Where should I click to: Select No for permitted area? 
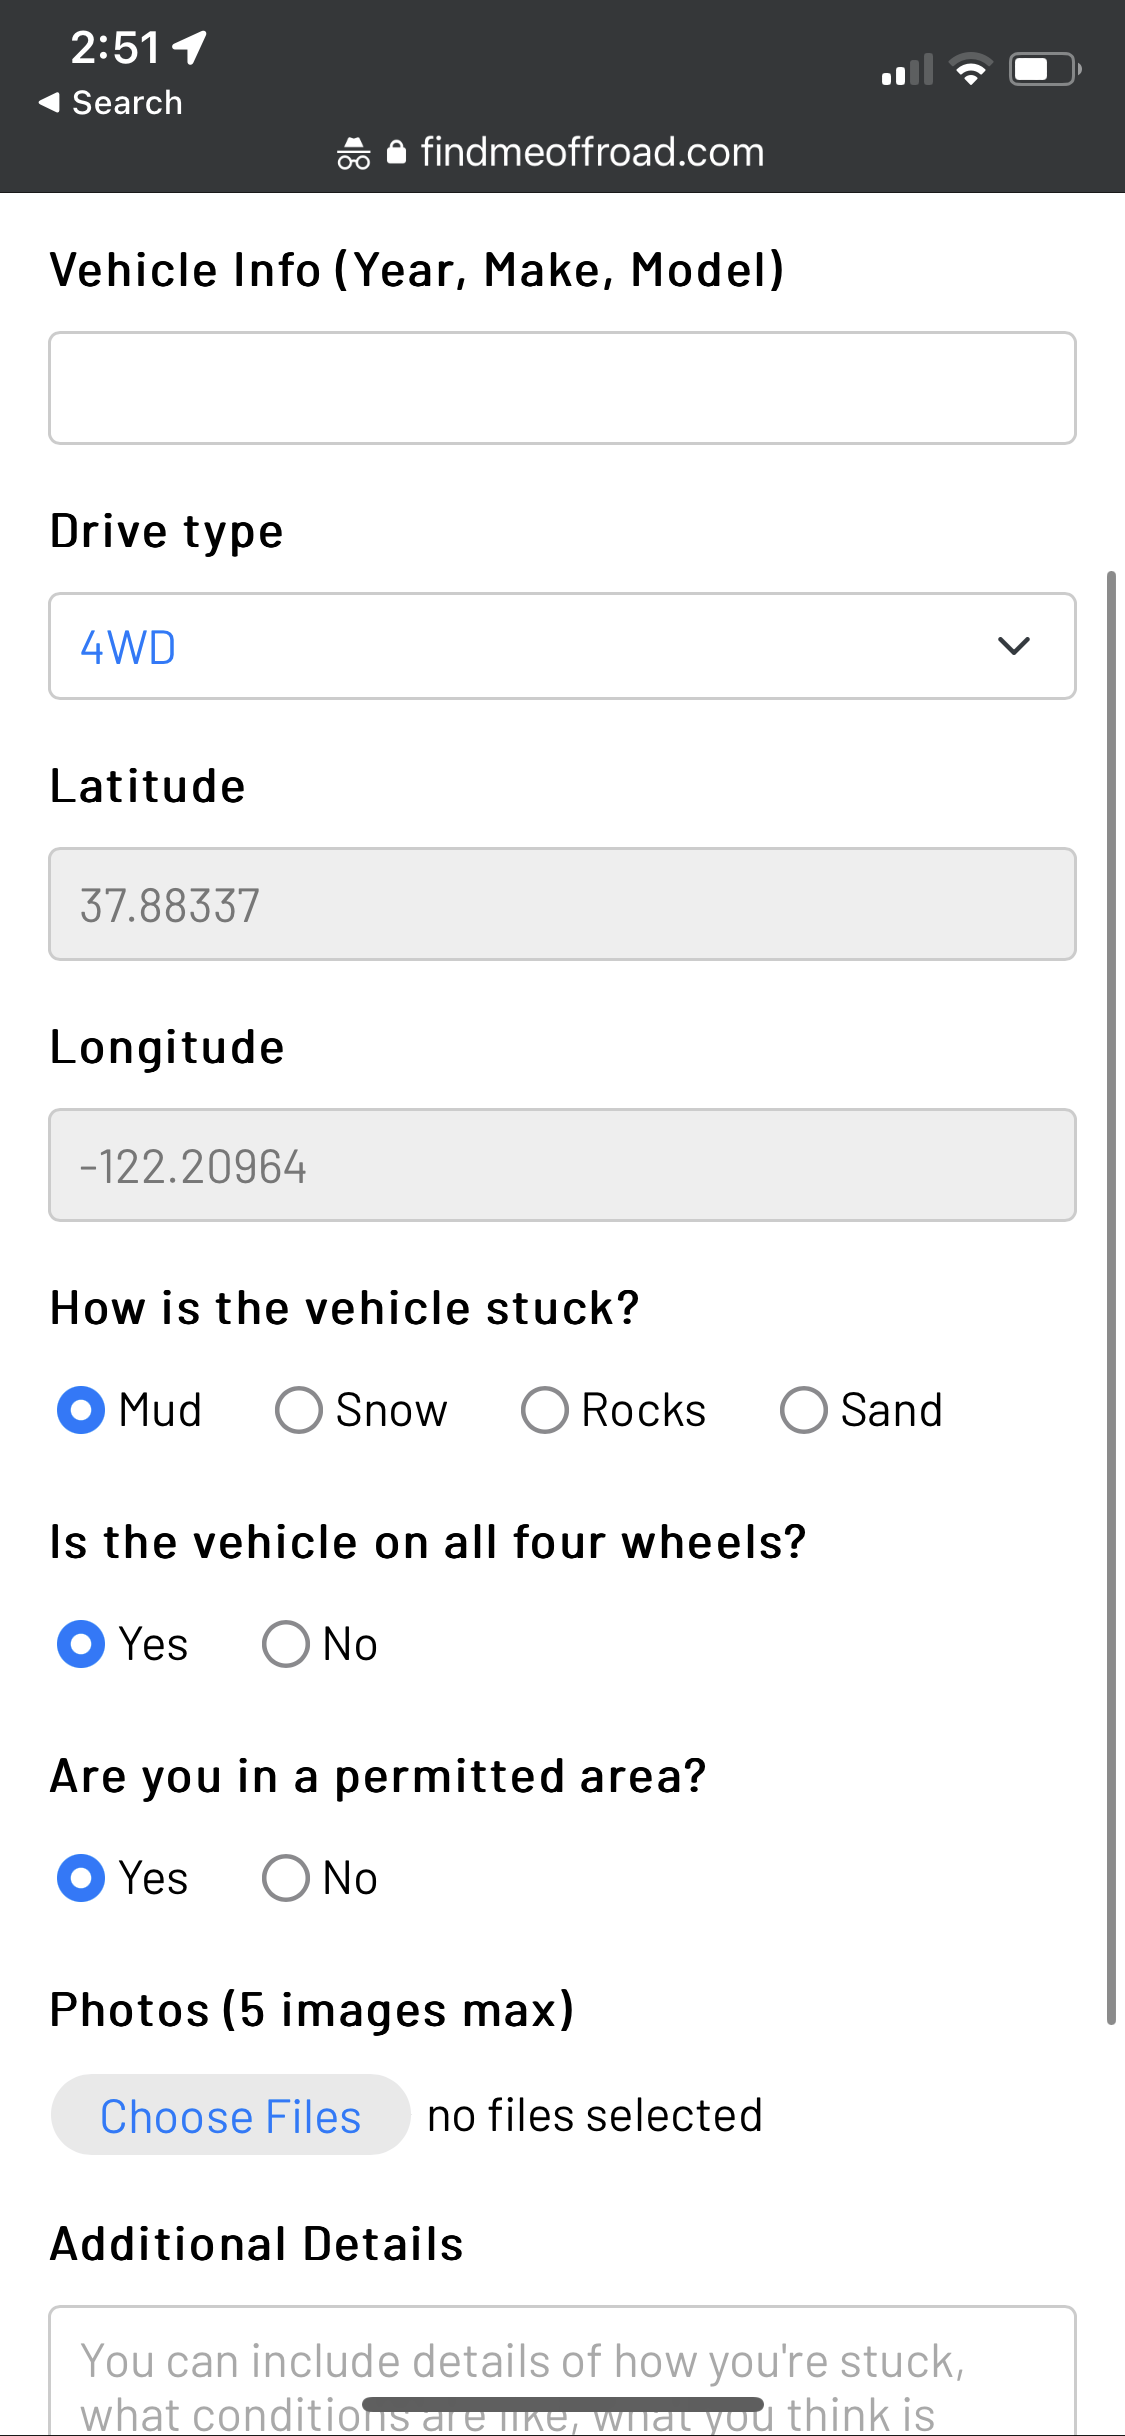tap(286, 1878)
